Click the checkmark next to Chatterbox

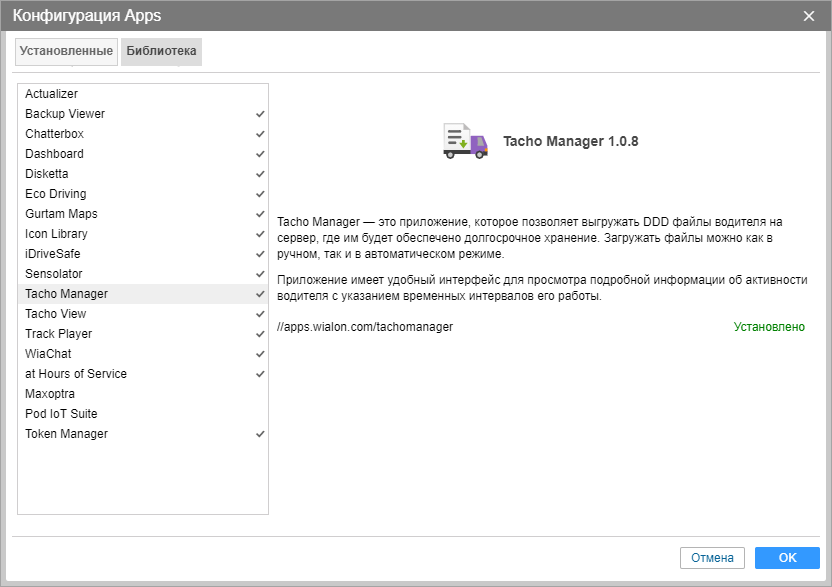pos(260,134)
